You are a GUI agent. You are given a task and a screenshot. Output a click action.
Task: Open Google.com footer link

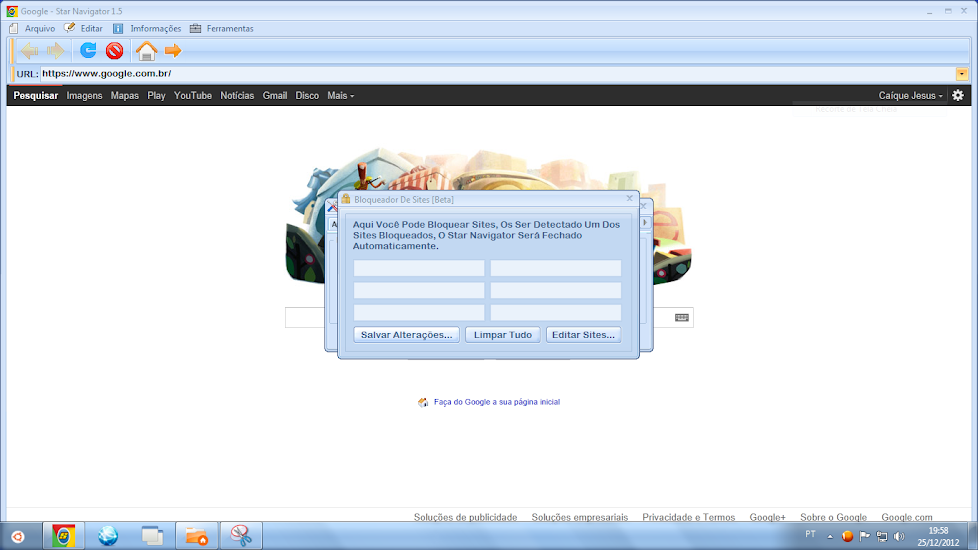[x=907, y=517]
